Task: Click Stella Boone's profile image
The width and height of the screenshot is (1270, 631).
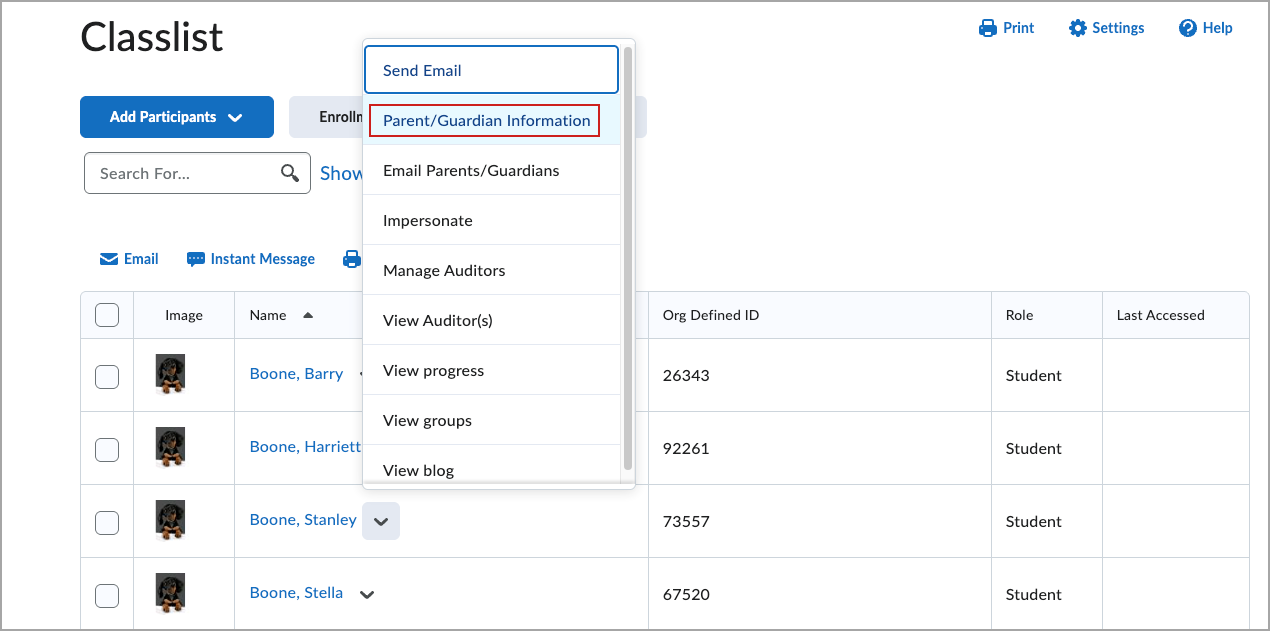Action: [170, 593]
